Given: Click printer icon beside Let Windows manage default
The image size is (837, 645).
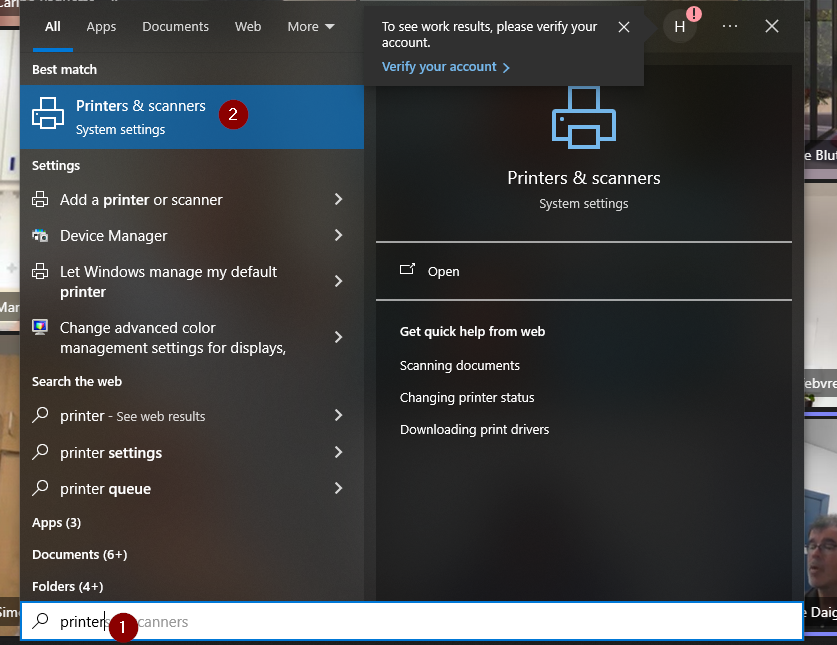Looking at the screenshot, I should [40, 271].
